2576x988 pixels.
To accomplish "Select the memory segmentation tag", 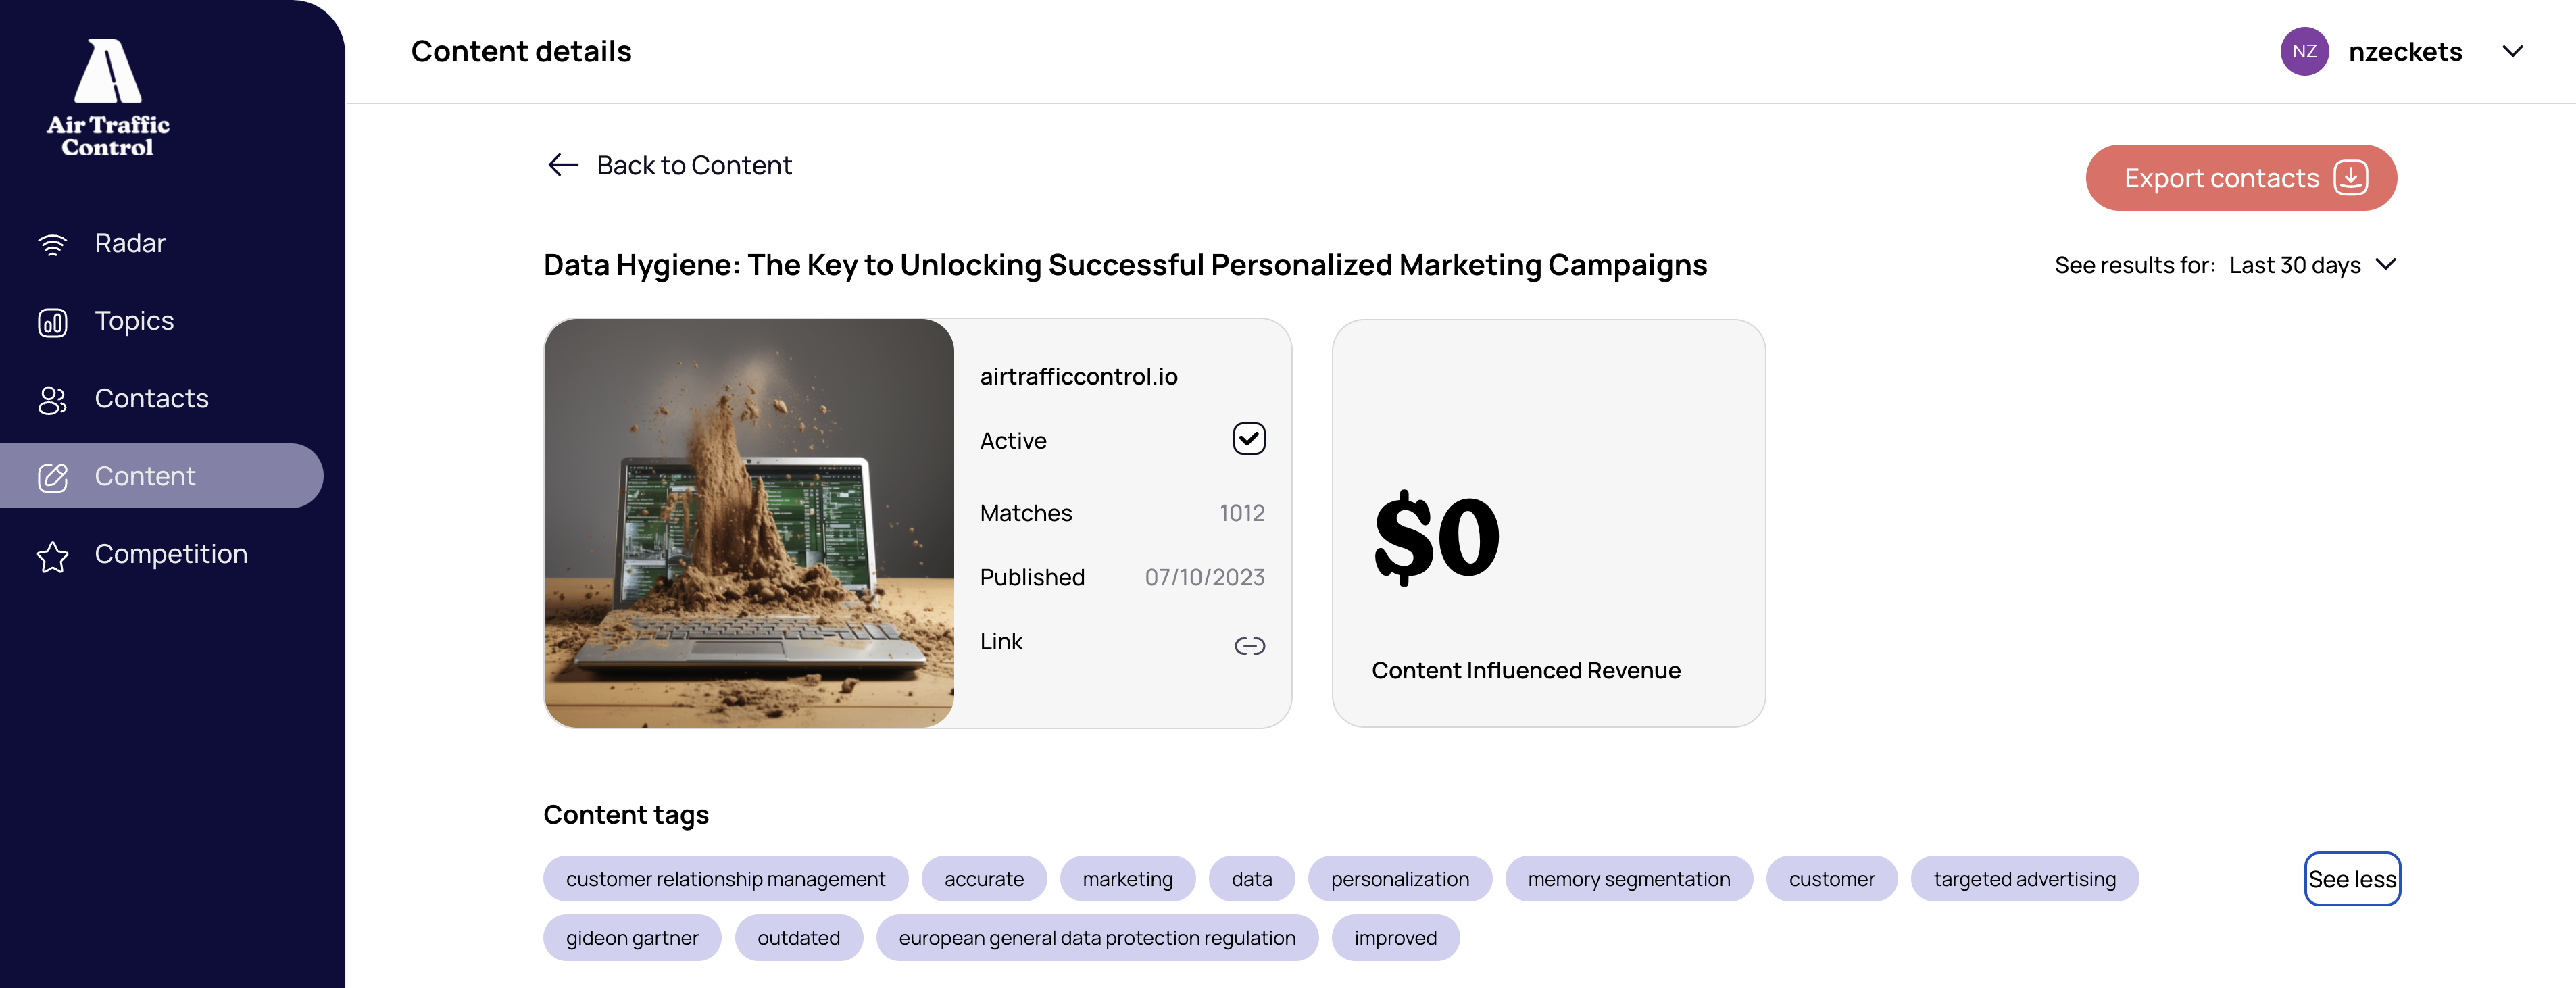I will pos(1628,879).
